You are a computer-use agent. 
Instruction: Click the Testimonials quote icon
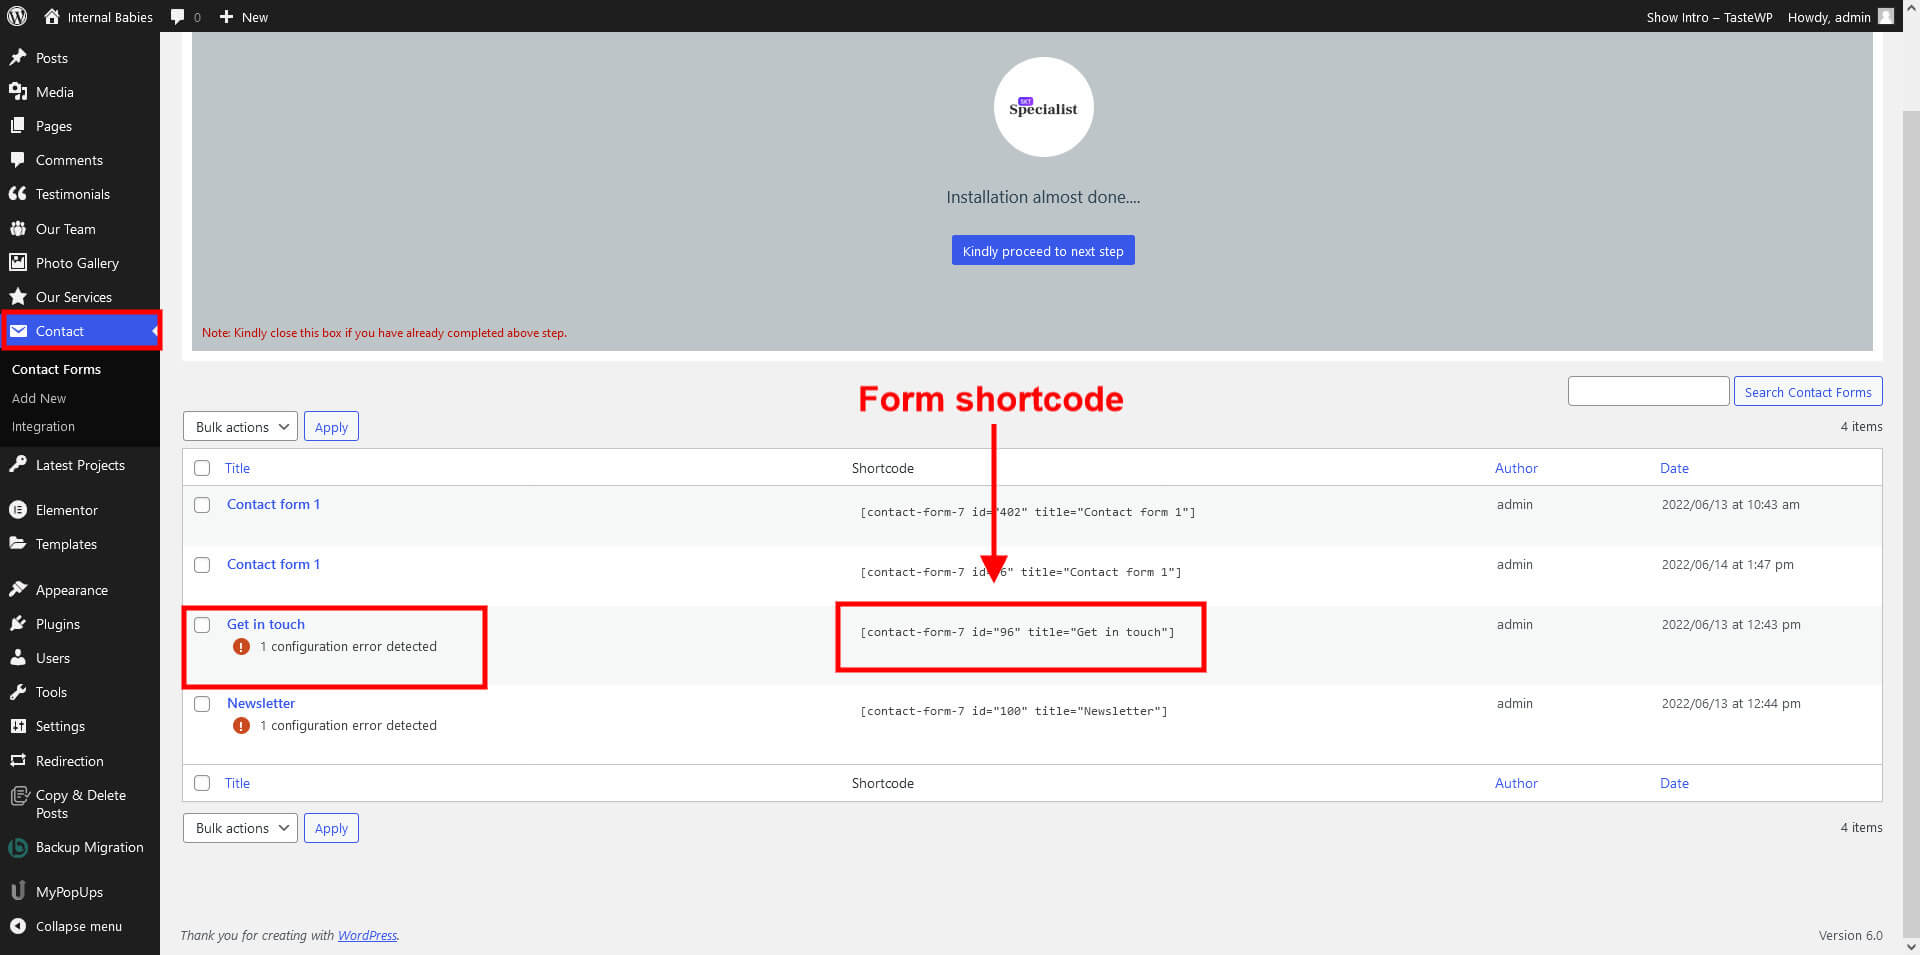(x=18, y=194)
